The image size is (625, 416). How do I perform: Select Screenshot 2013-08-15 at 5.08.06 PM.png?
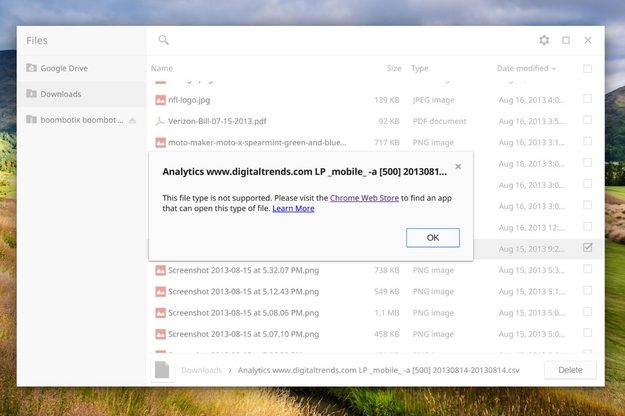[244, 313]
